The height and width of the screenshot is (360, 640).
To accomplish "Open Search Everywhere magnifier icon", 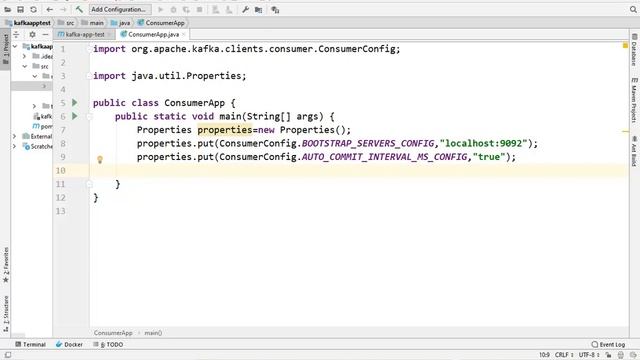I will click(x=633, y=9).
